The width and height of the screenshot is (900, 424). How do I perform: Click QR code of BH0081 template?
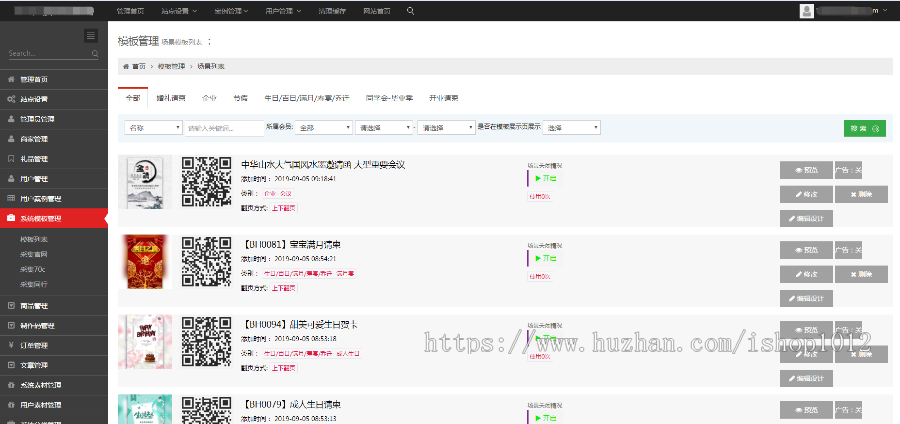click(x=207, y=261)
